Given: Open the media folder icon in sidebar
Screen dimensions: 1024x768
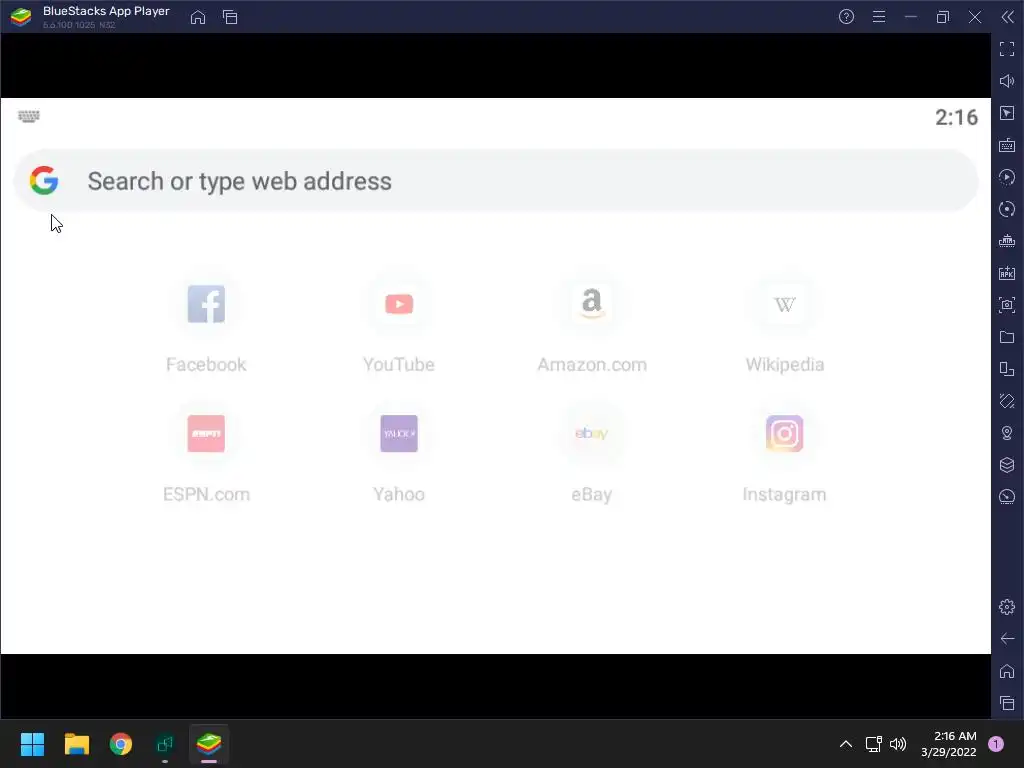Looking at the screenshot, I should (1007, 337).
